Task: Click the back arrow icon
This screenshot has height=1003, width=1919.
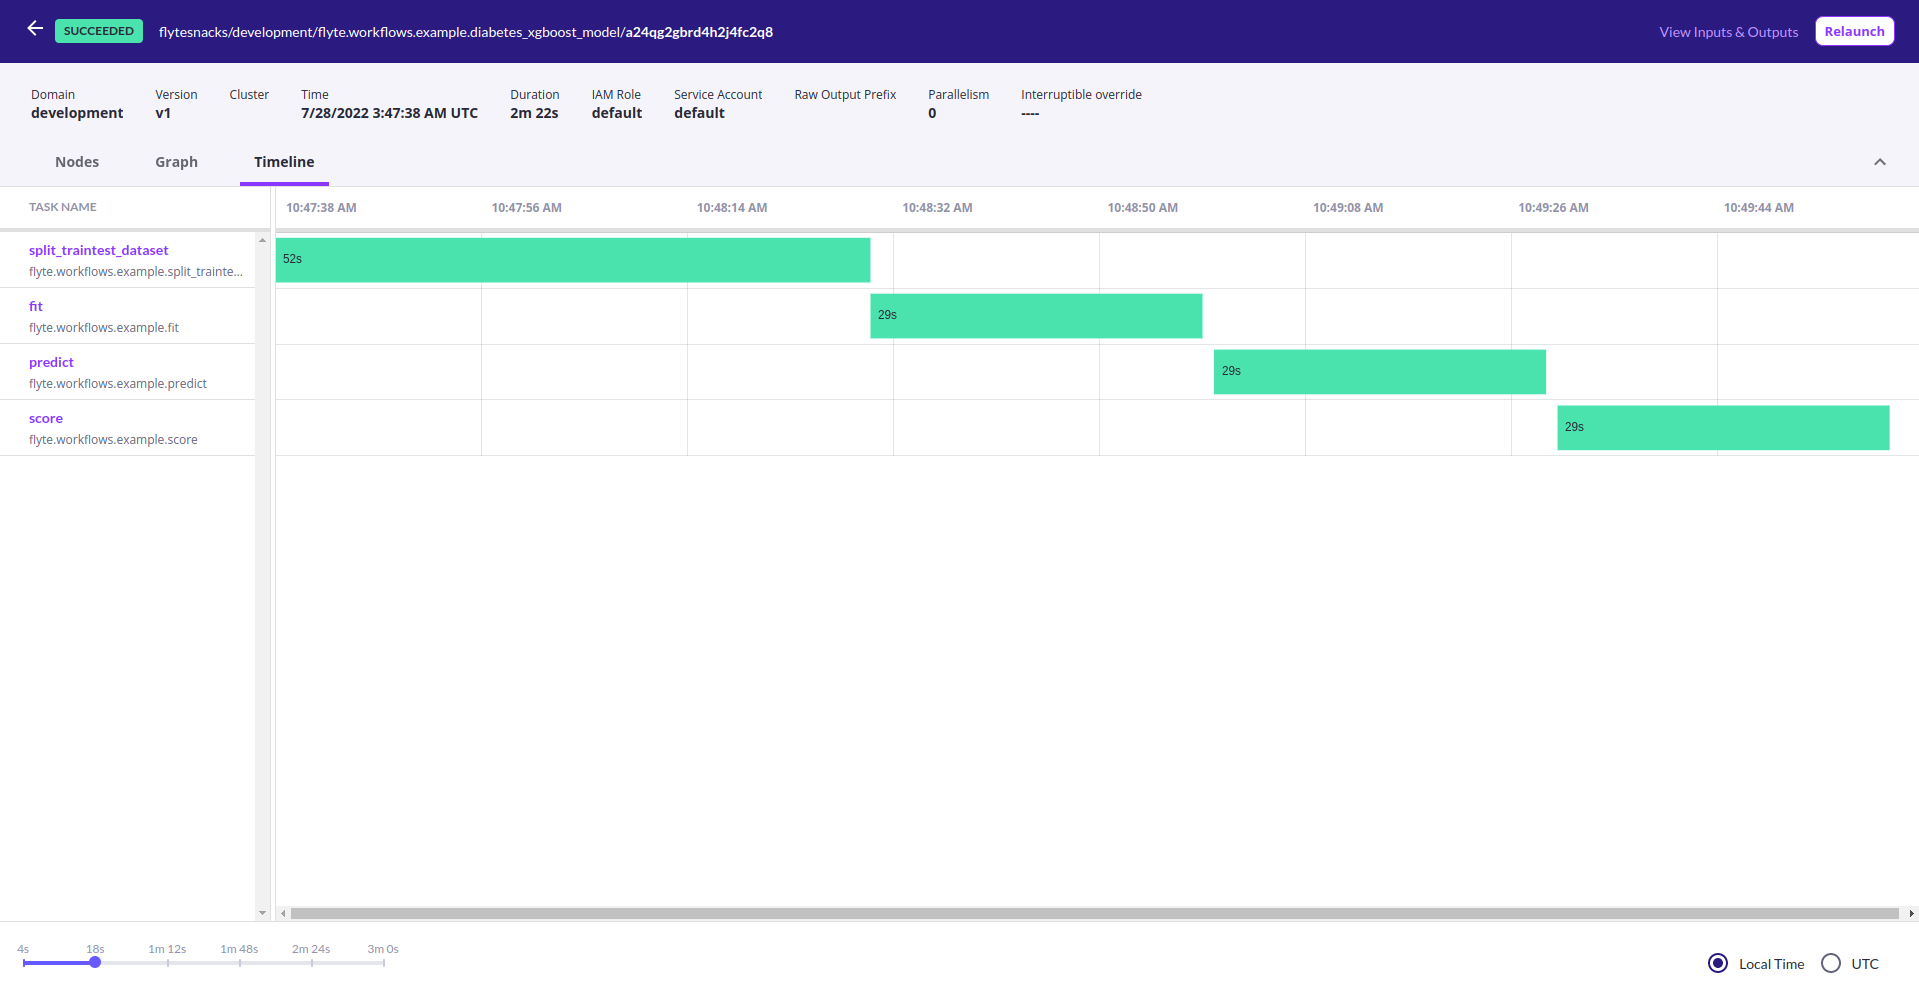Action: (35, 29)
